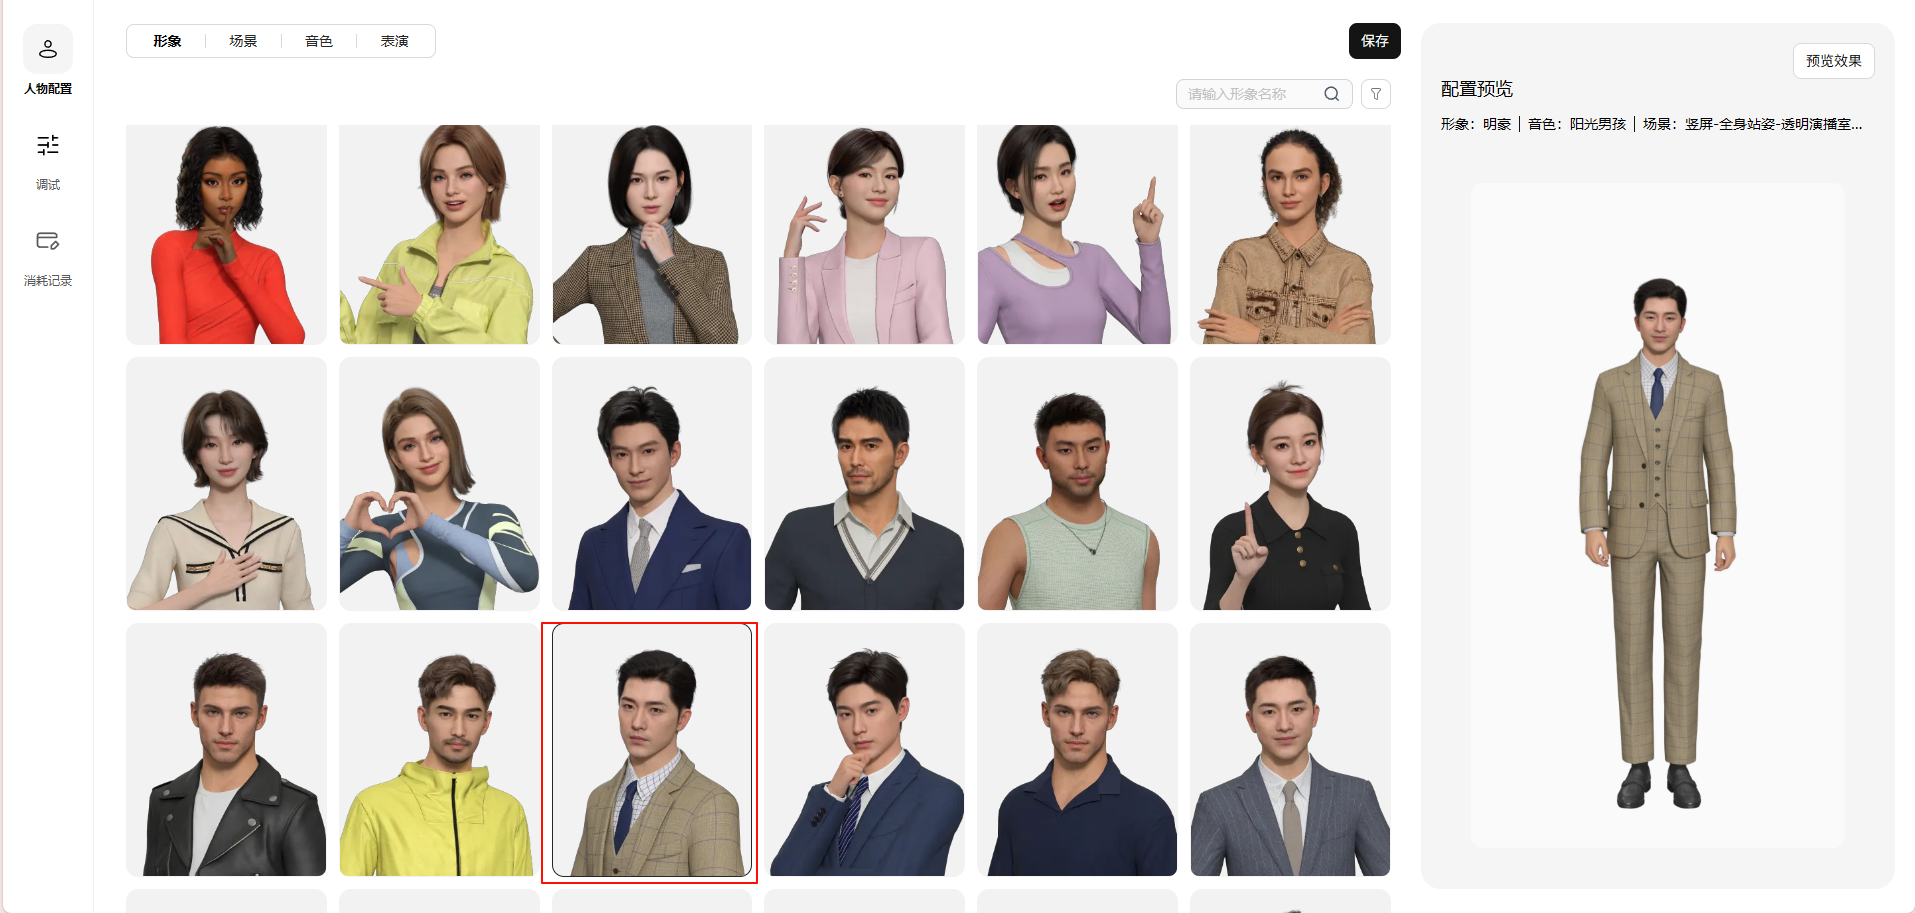Click the full-body avatar preview image

1658,515
